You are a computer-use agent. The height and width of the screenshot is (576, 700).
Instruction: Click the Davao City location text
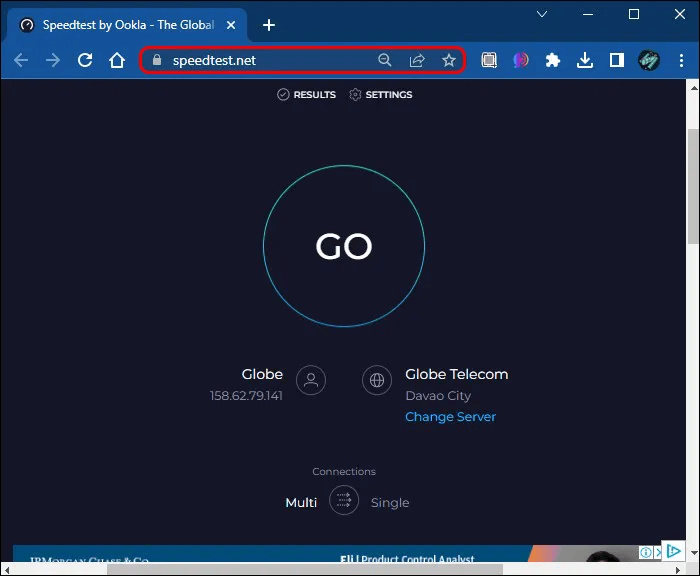pyautogui.click(x=438, y=396)
